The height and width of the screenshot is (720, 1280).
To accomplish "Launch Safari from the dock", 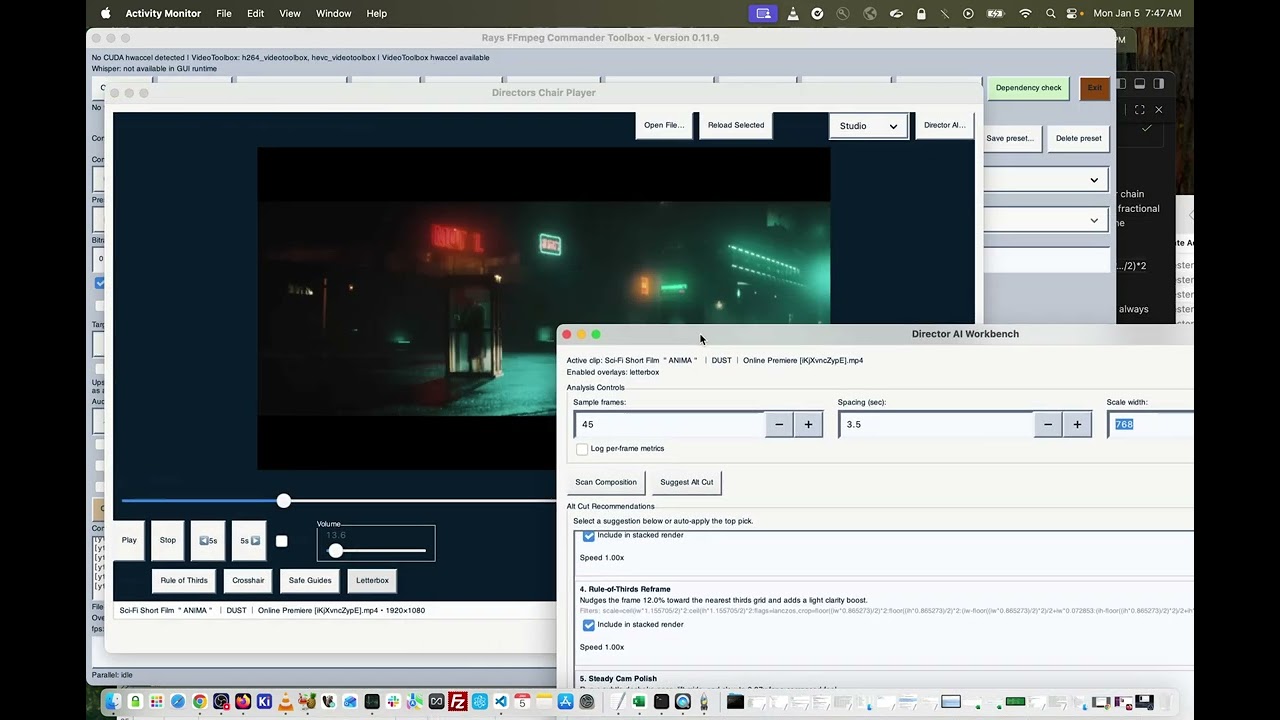I will click(x=178, y=702).
